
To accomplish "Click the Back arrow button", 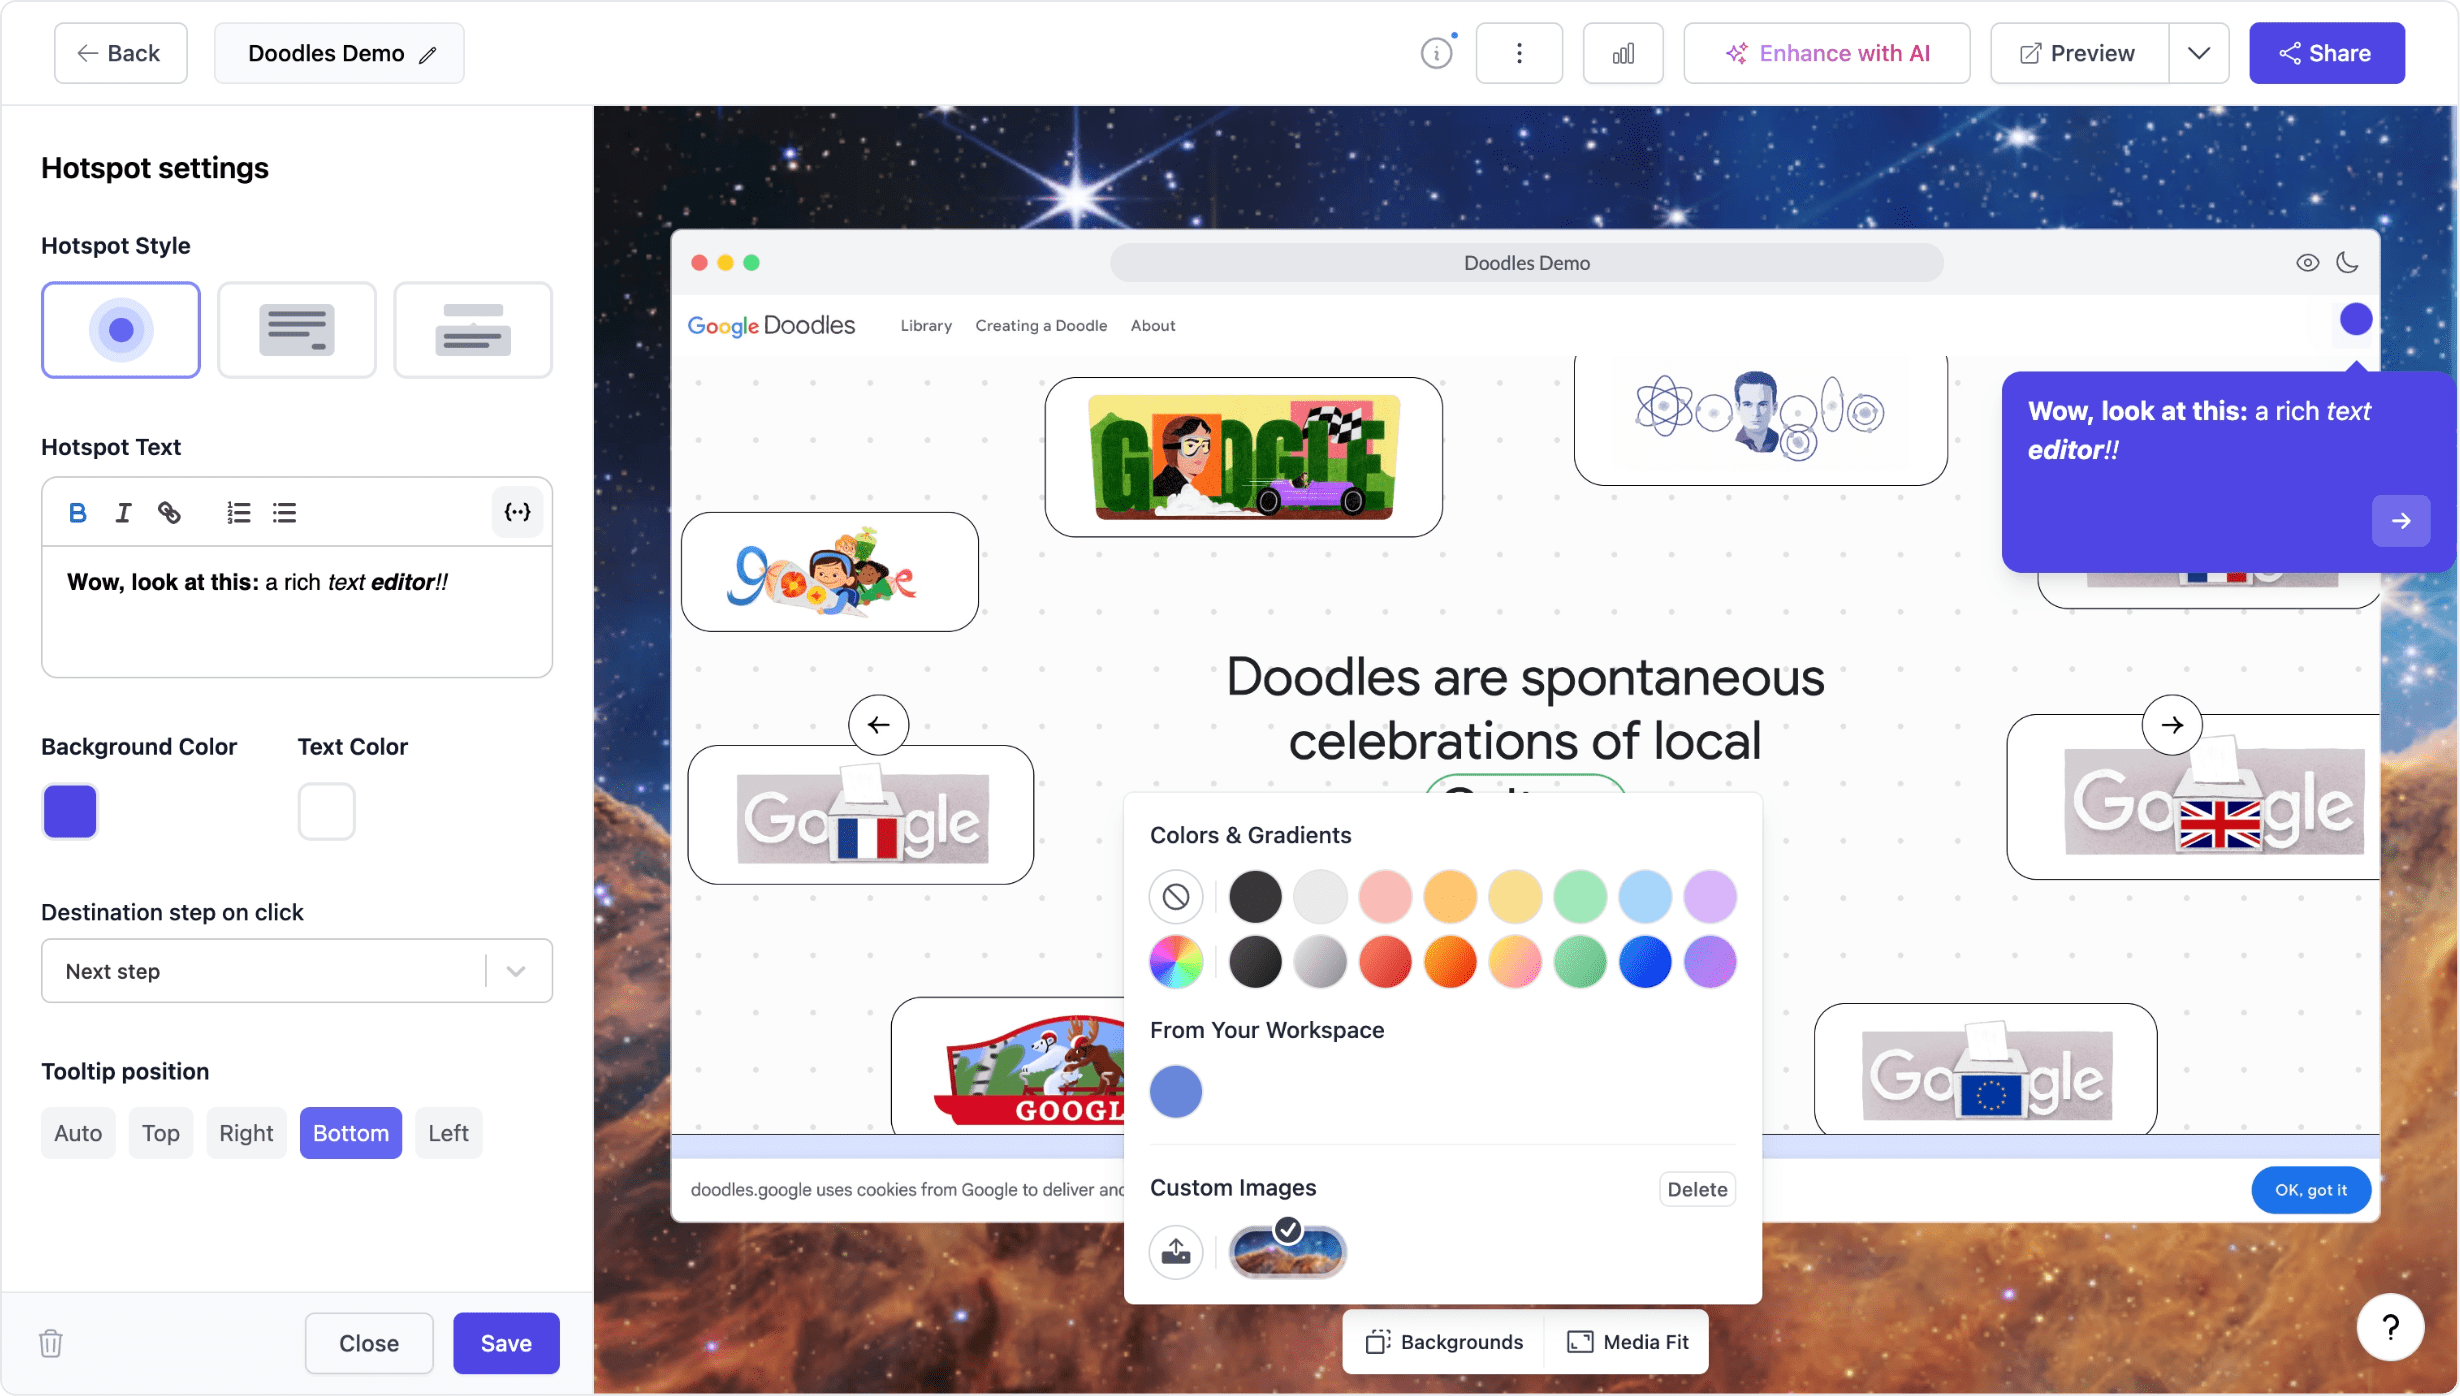I will point(120,53).
